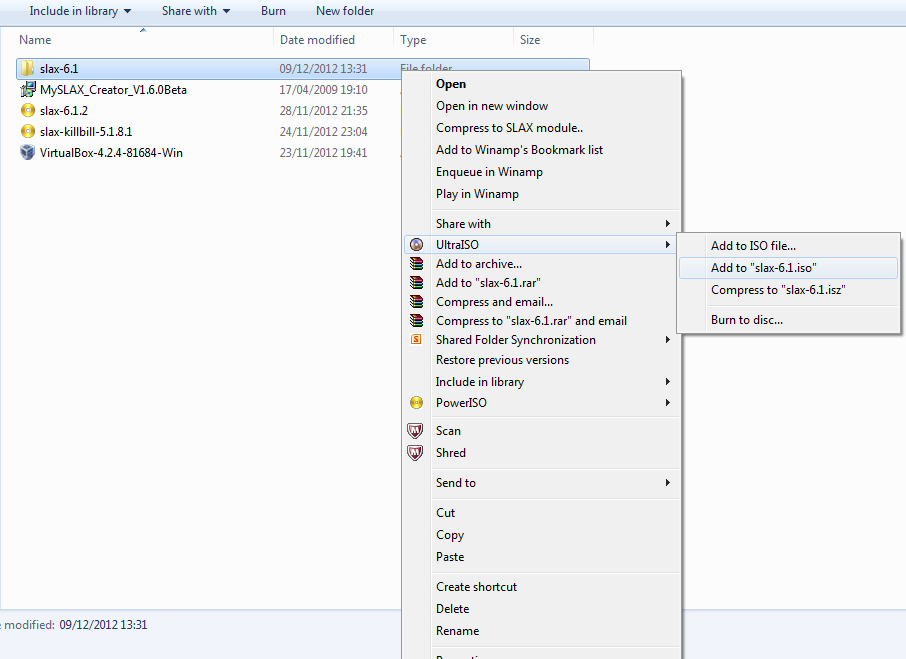Choose Compress to SLAX module

click(x=509, y=128)
